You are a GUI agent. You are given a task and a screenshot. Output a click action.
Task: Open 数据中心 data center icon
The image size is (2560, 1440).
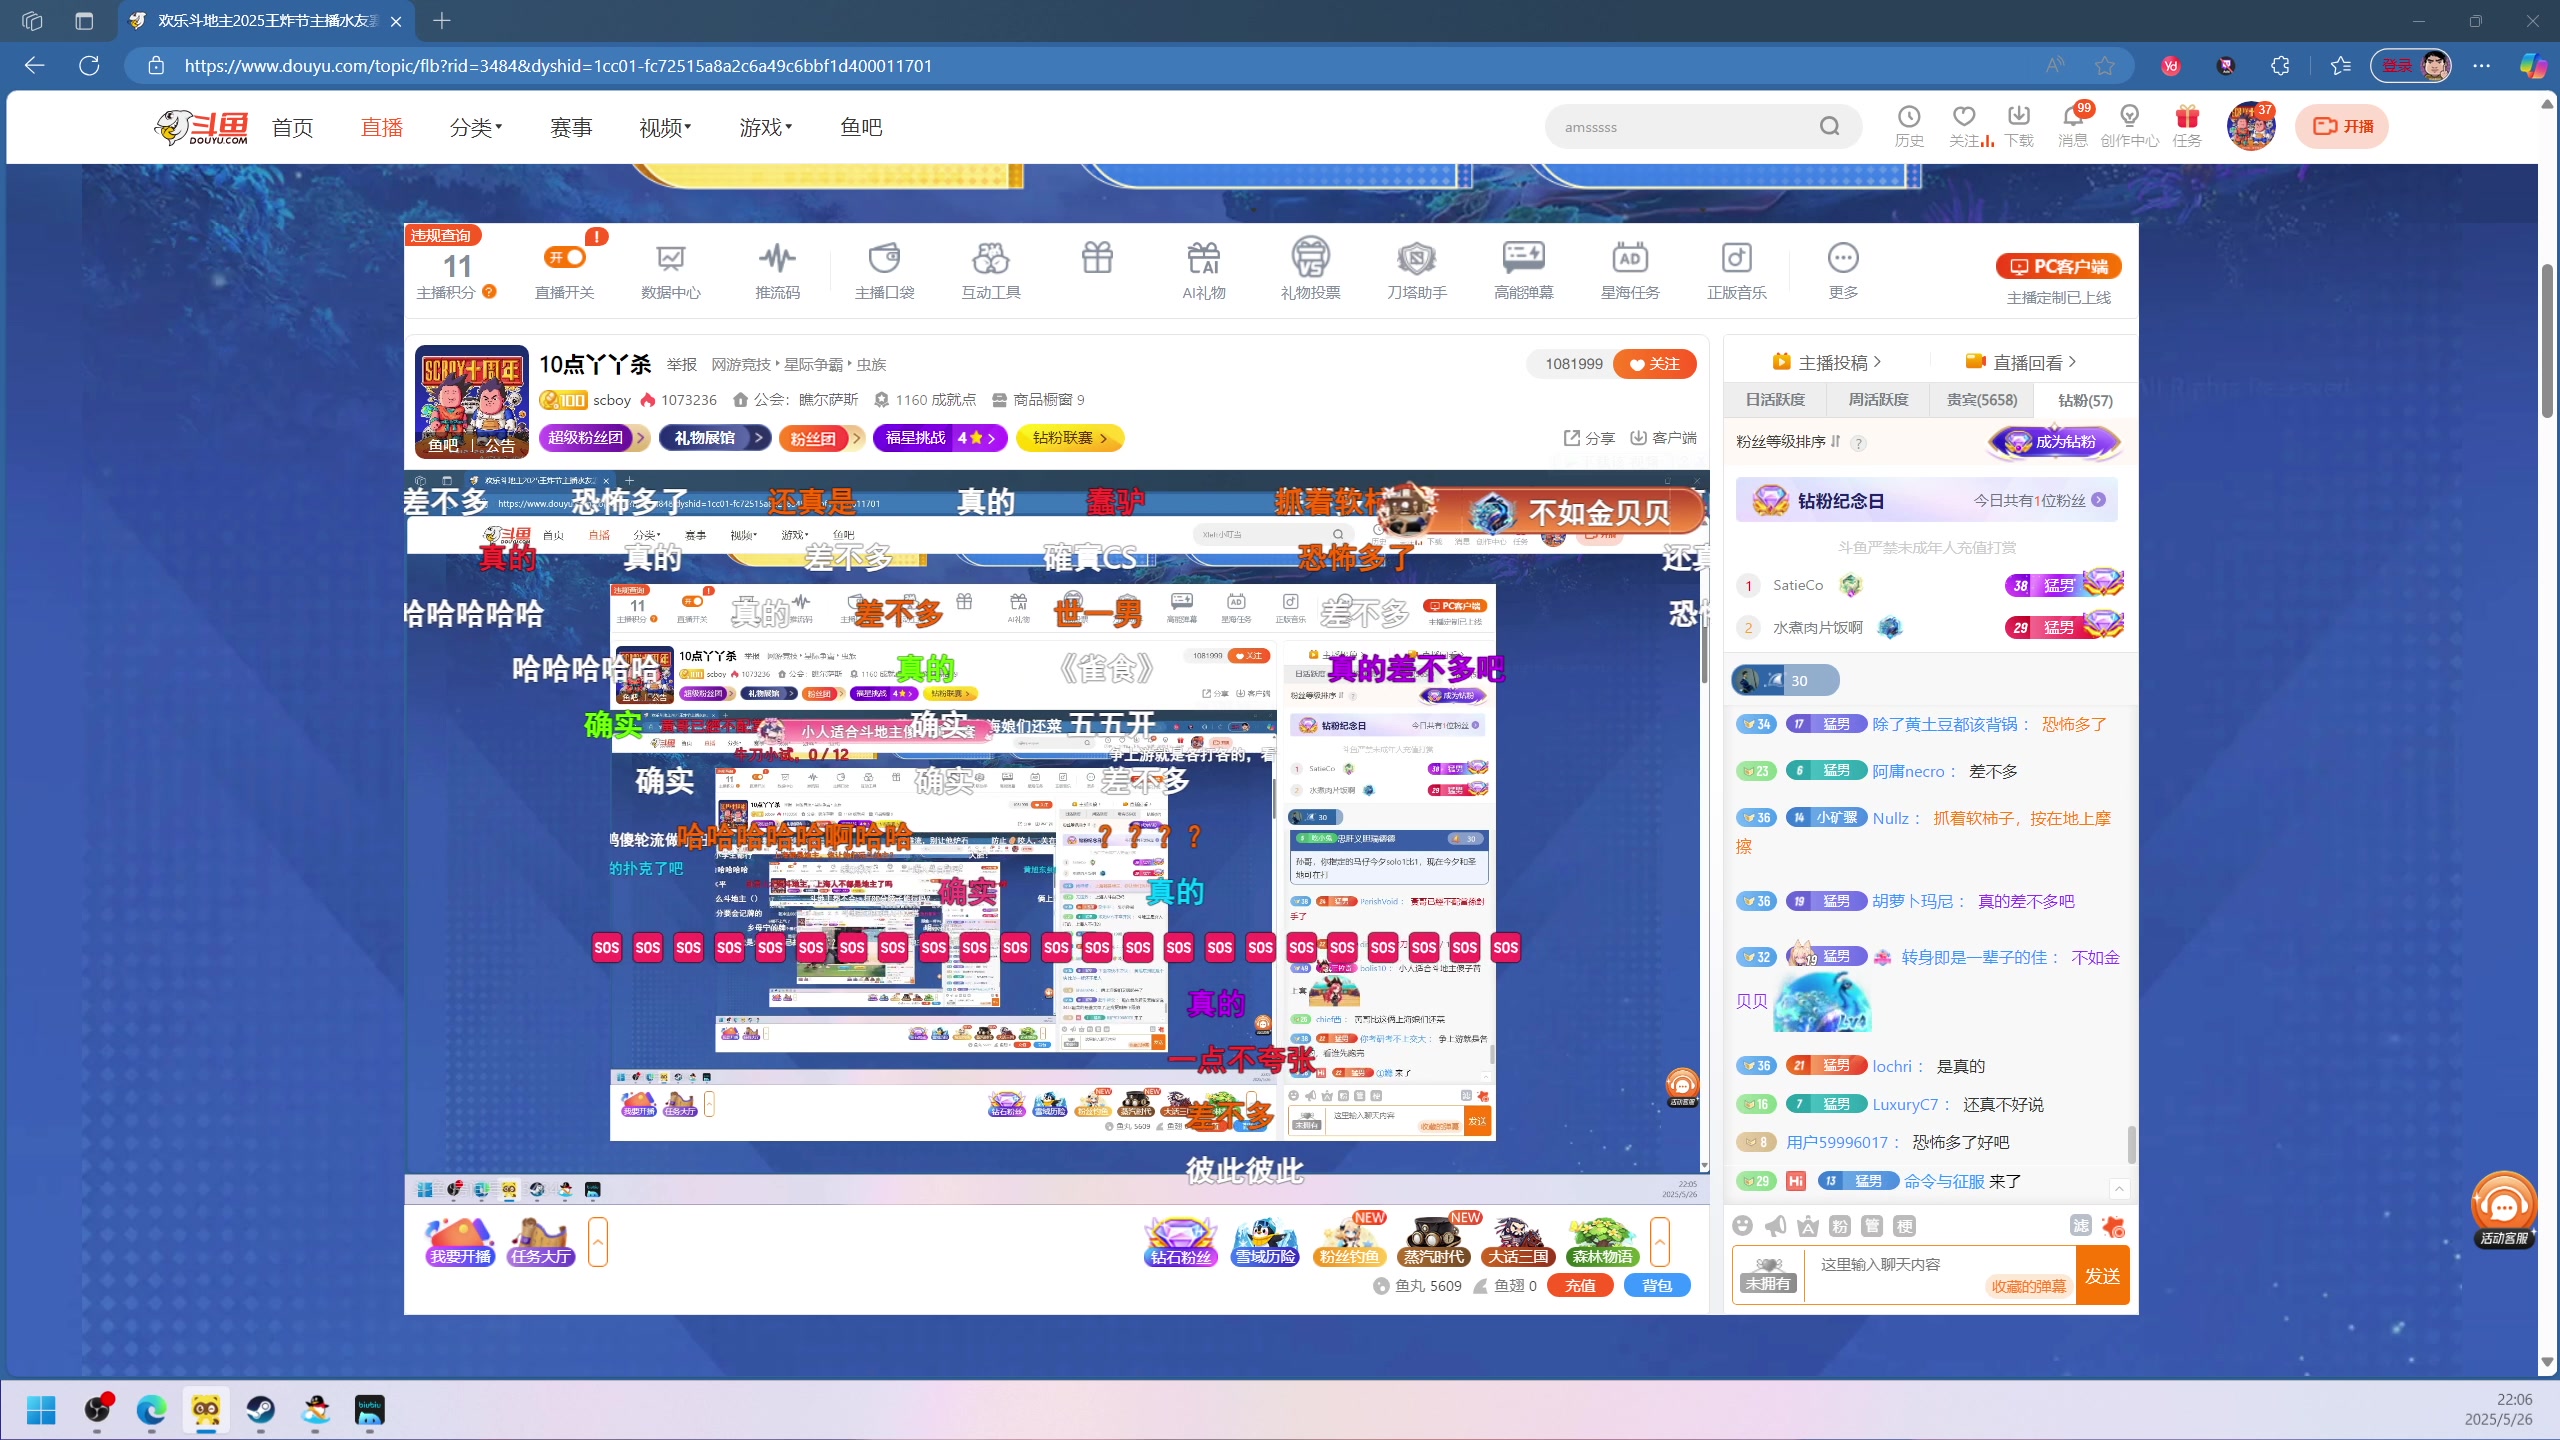pyautogui.click(x=670, y=271)
